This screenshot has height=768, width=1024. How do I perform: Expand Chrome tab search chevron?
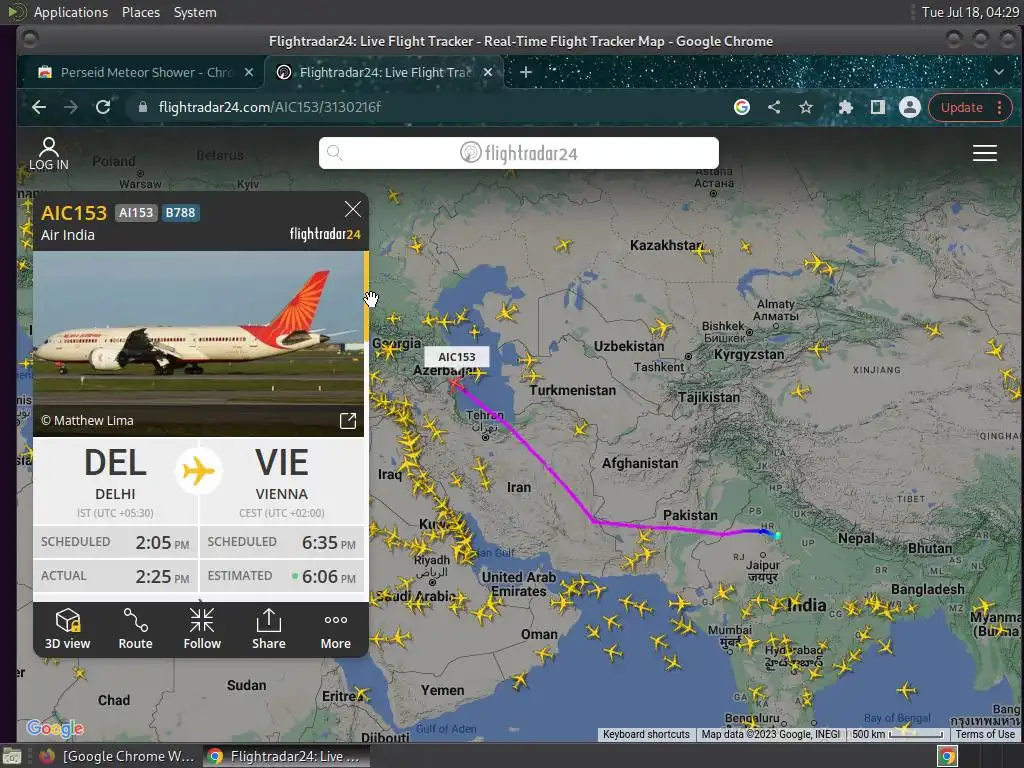999,72
